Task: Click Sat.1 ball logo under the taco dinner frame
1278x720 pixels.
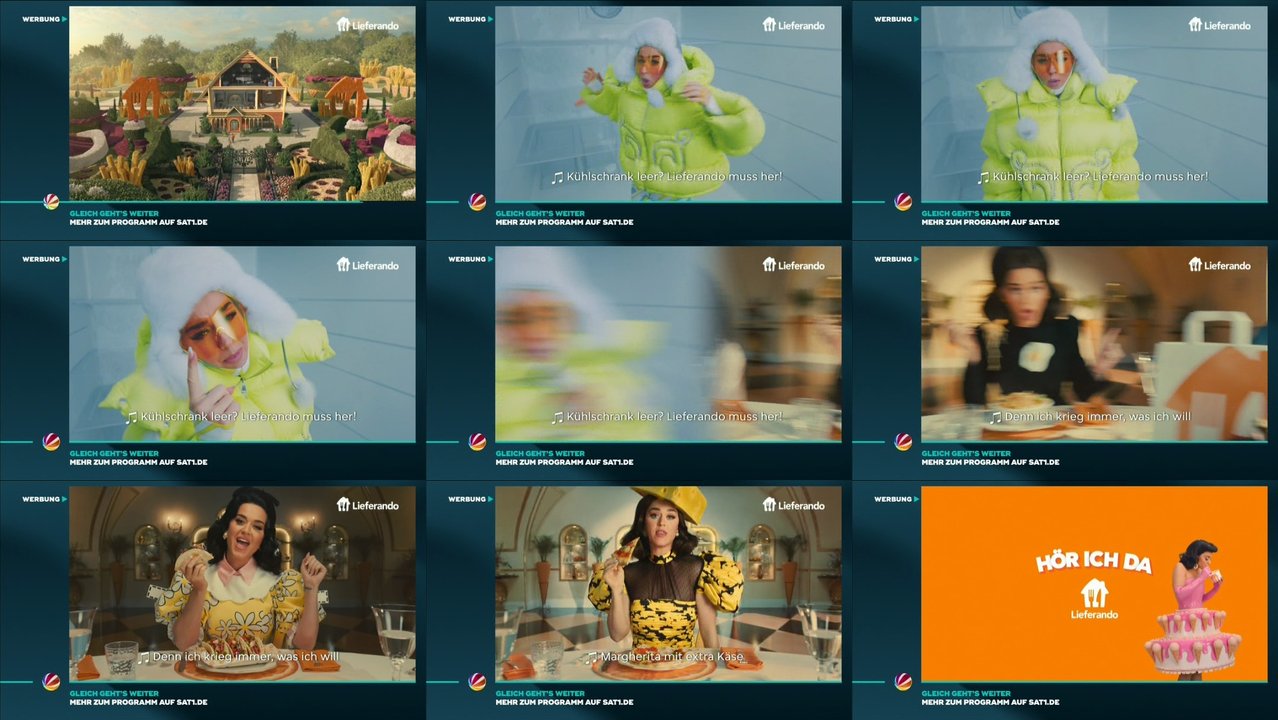Action: click(52, 681)
